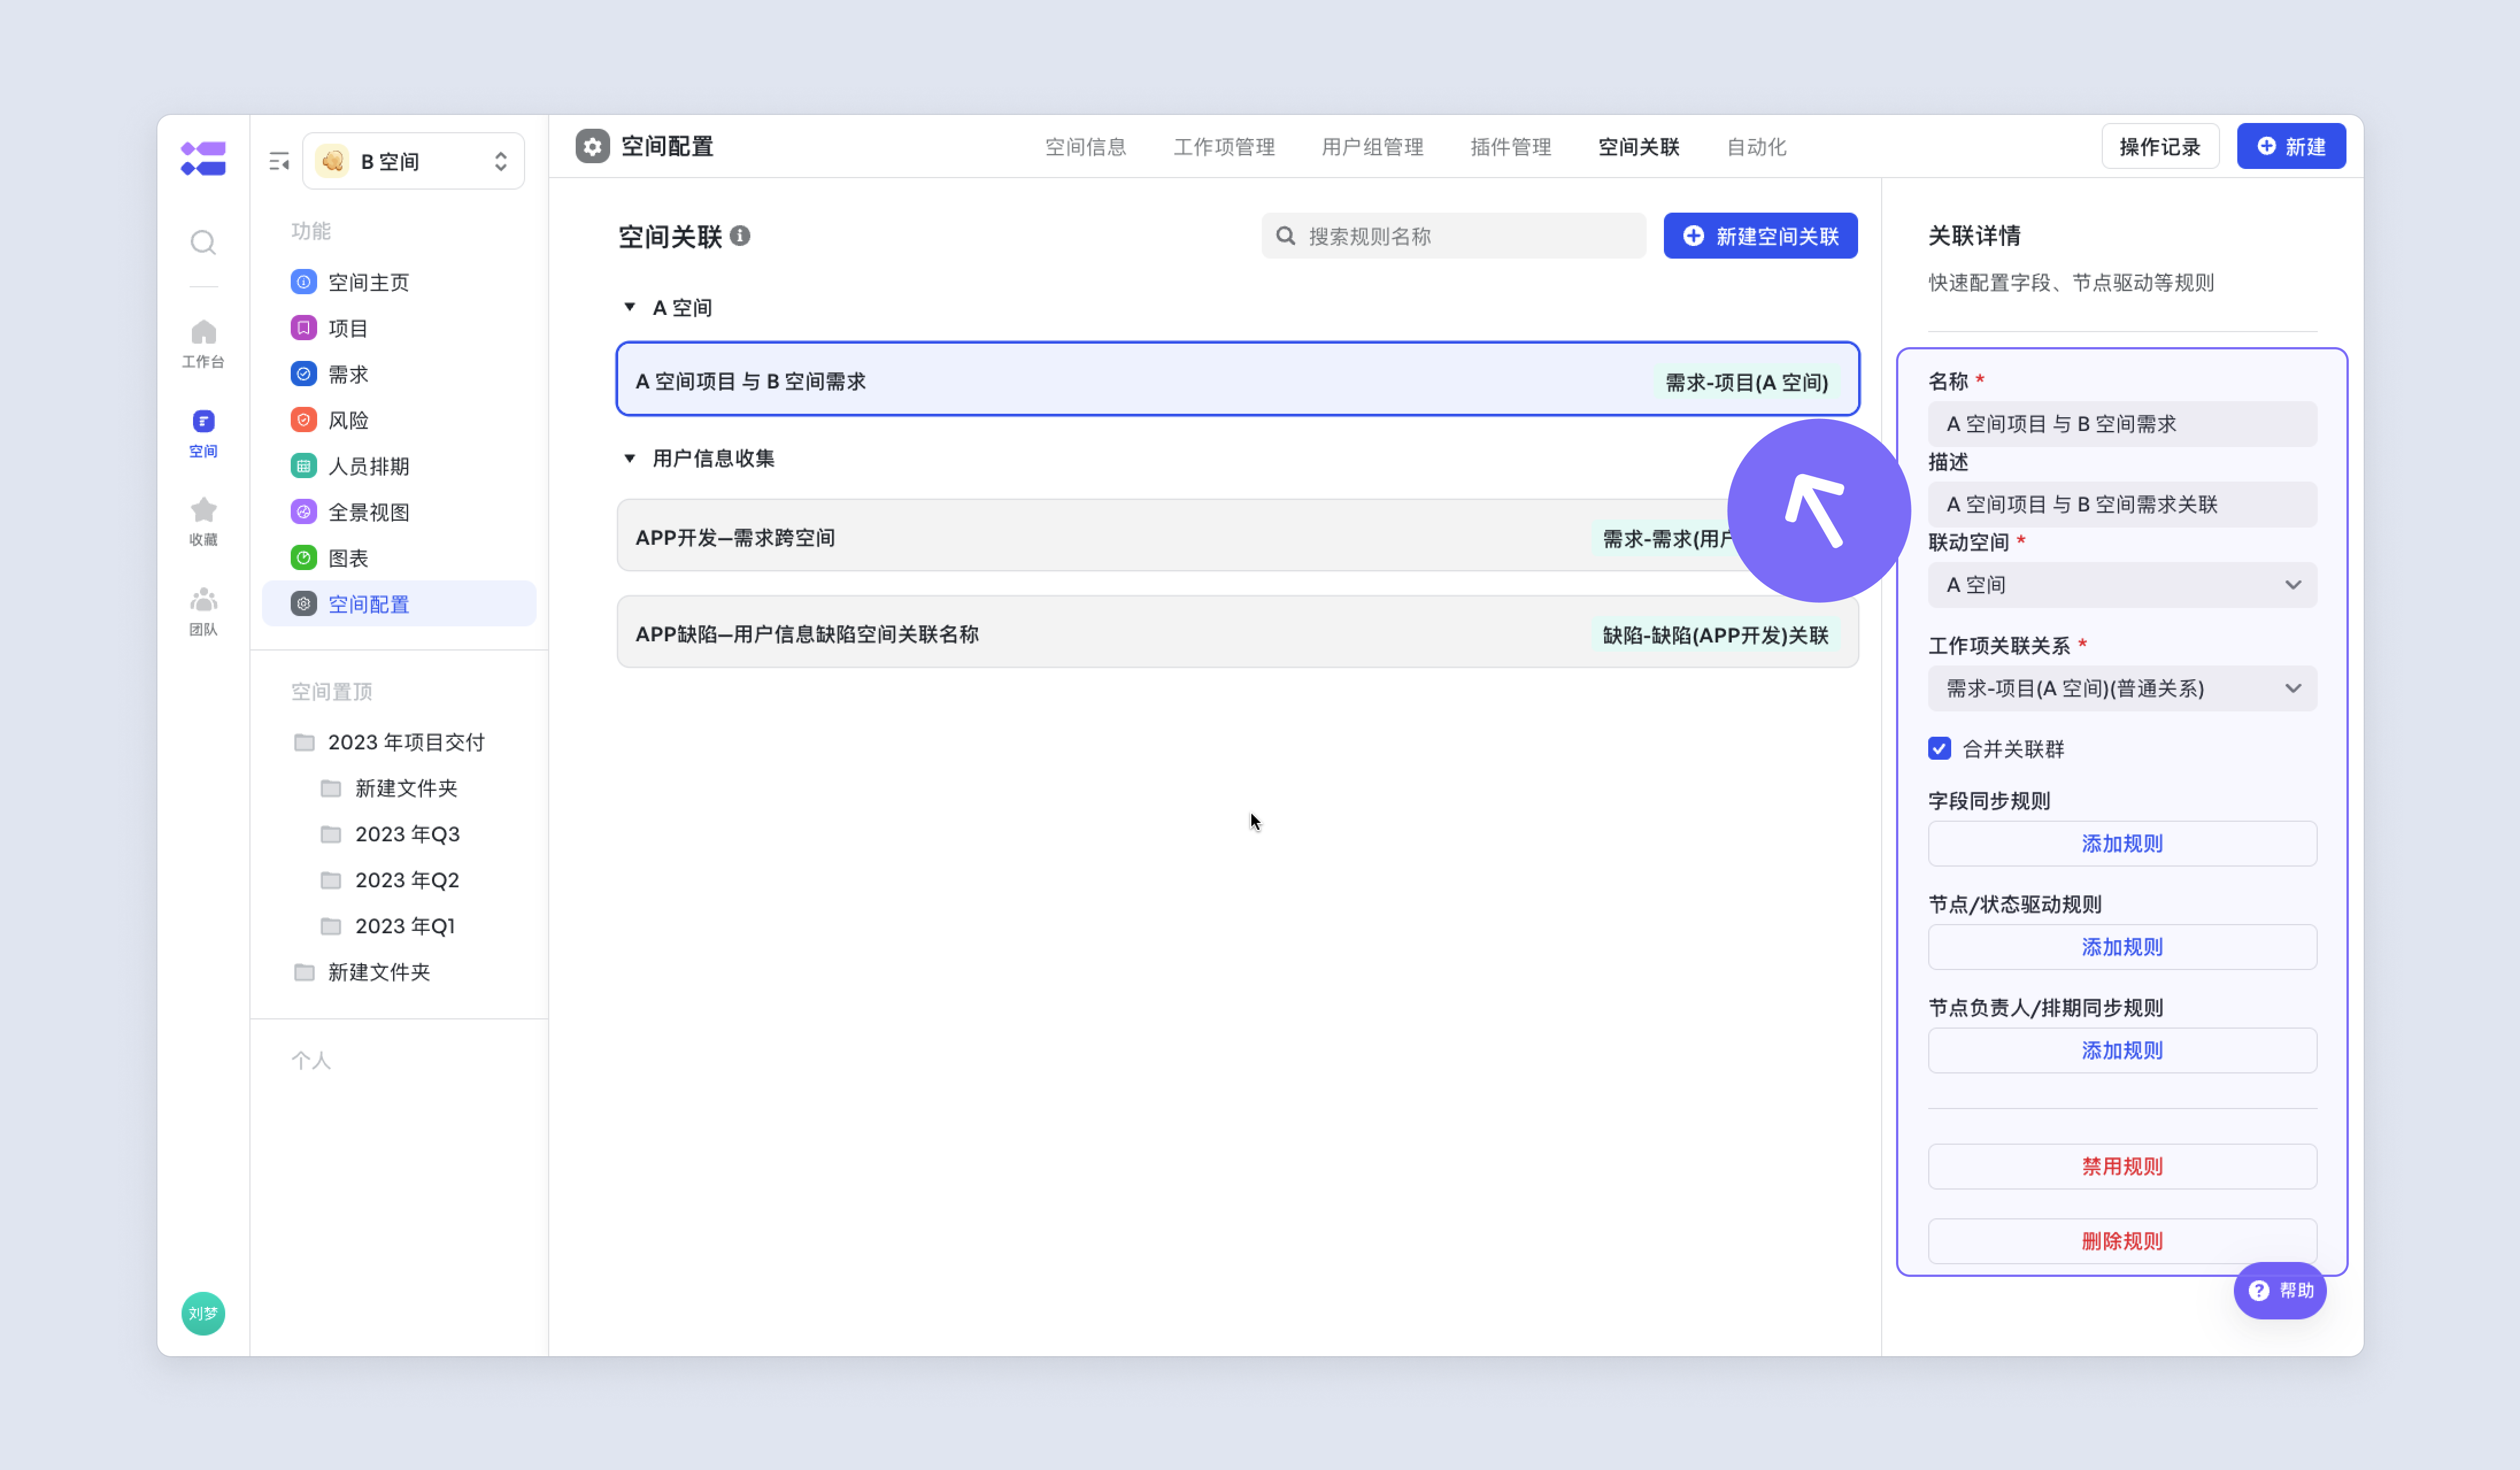The width and height of the screenshot is (2520, 1470).
Task: Click the 新建空间关联 button
Action: click(1760, 236)
